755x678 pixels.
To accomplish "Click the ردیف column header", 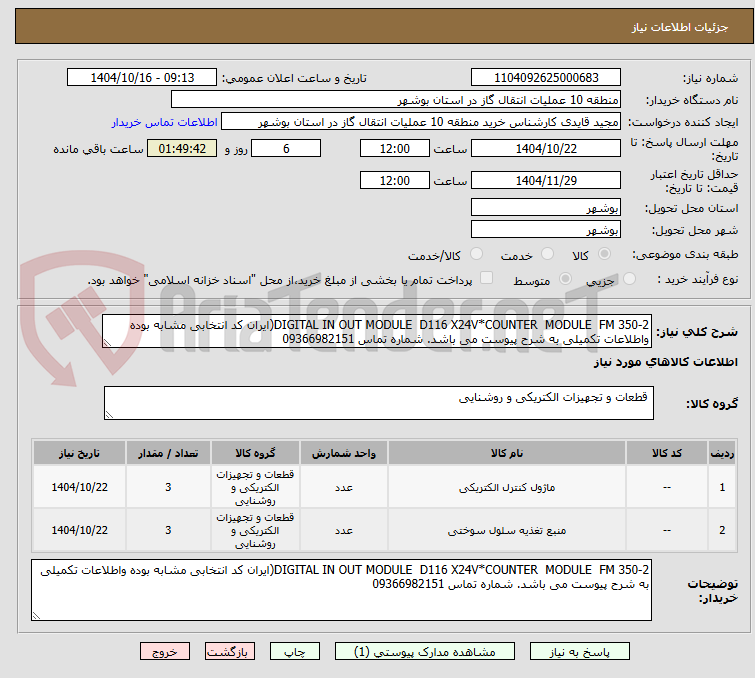I will [x=722, y=453].
